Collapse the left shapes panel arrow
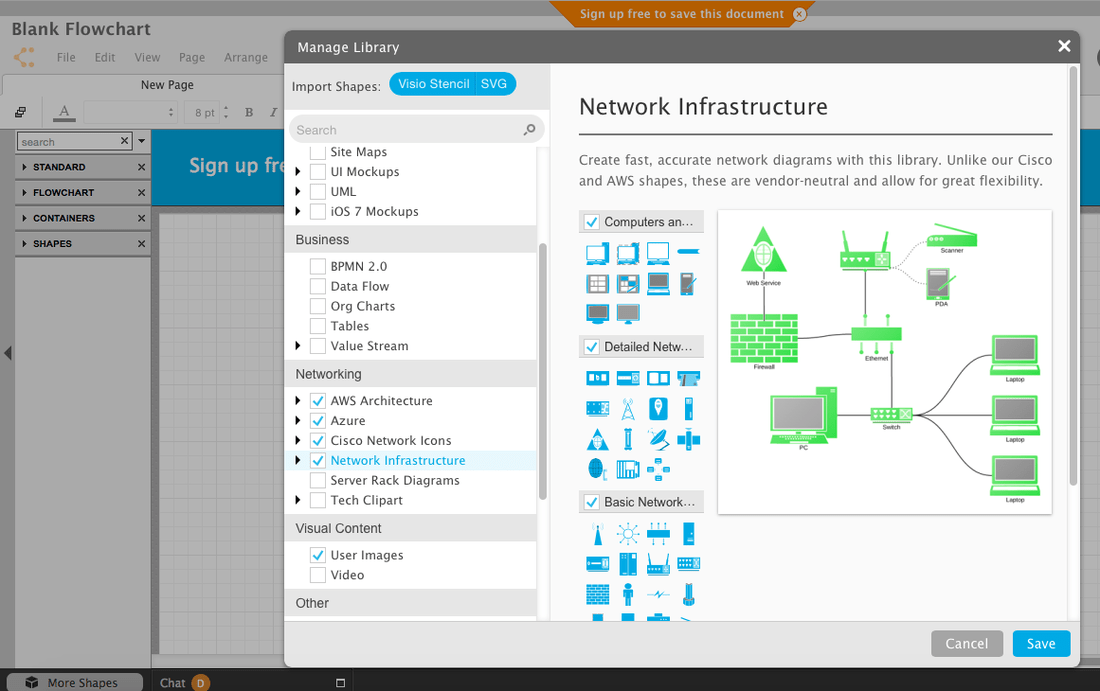The image size is (1100, 691). (x=8, y=353)
